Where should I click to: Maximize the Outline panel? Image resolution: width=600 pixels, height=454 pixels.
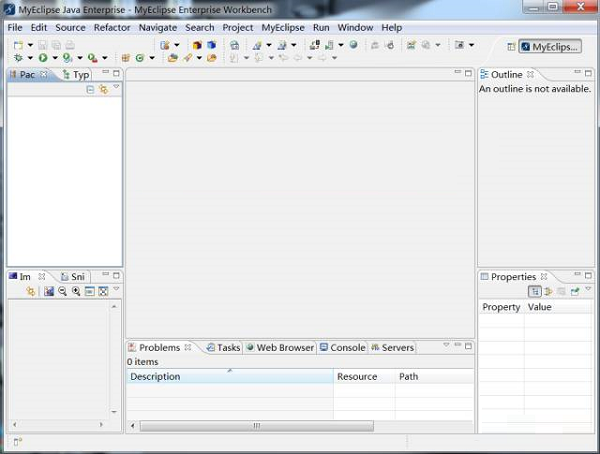click(x=588, y=73)
